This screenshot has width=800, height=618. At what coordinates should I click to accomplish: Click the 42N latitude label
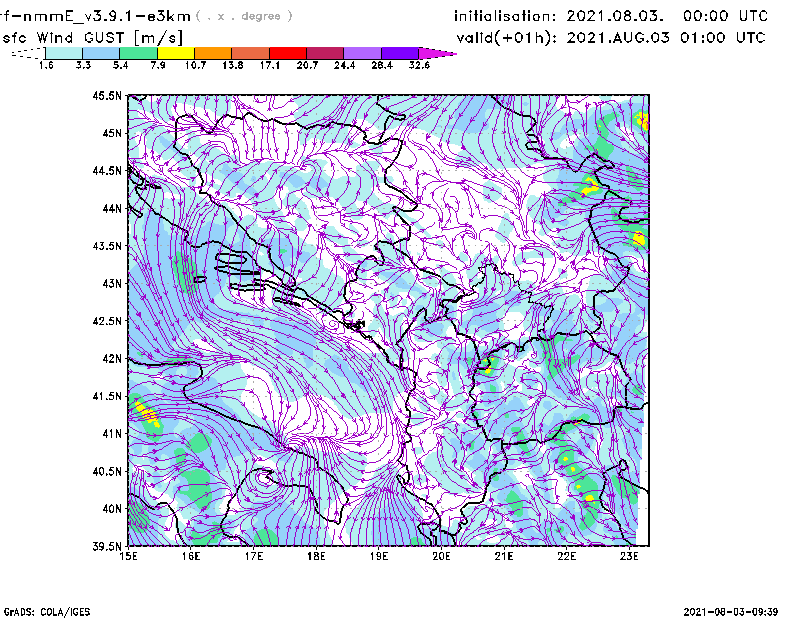[x=112, y=359]
